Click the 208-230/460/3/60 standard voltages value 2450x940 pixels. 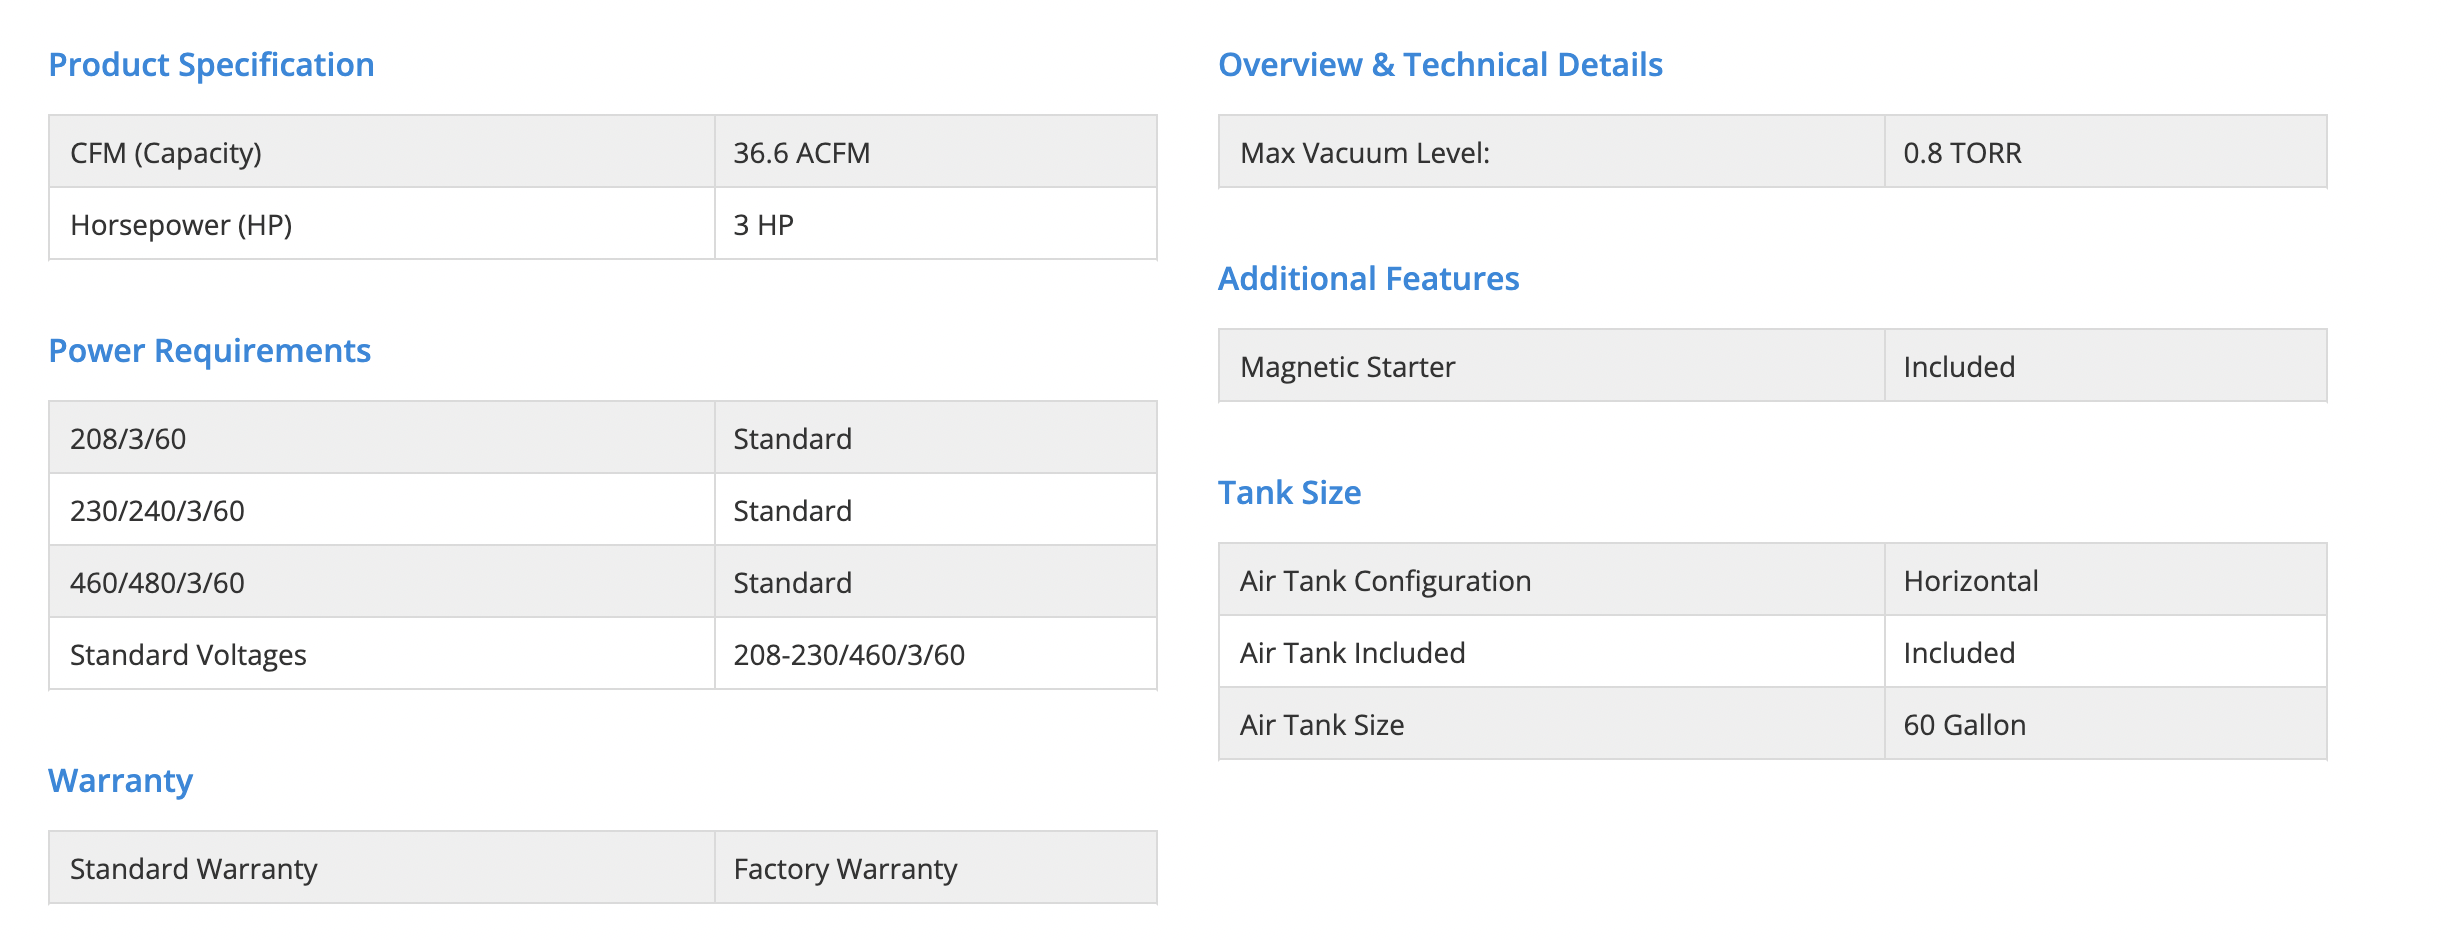click(849, 655)
